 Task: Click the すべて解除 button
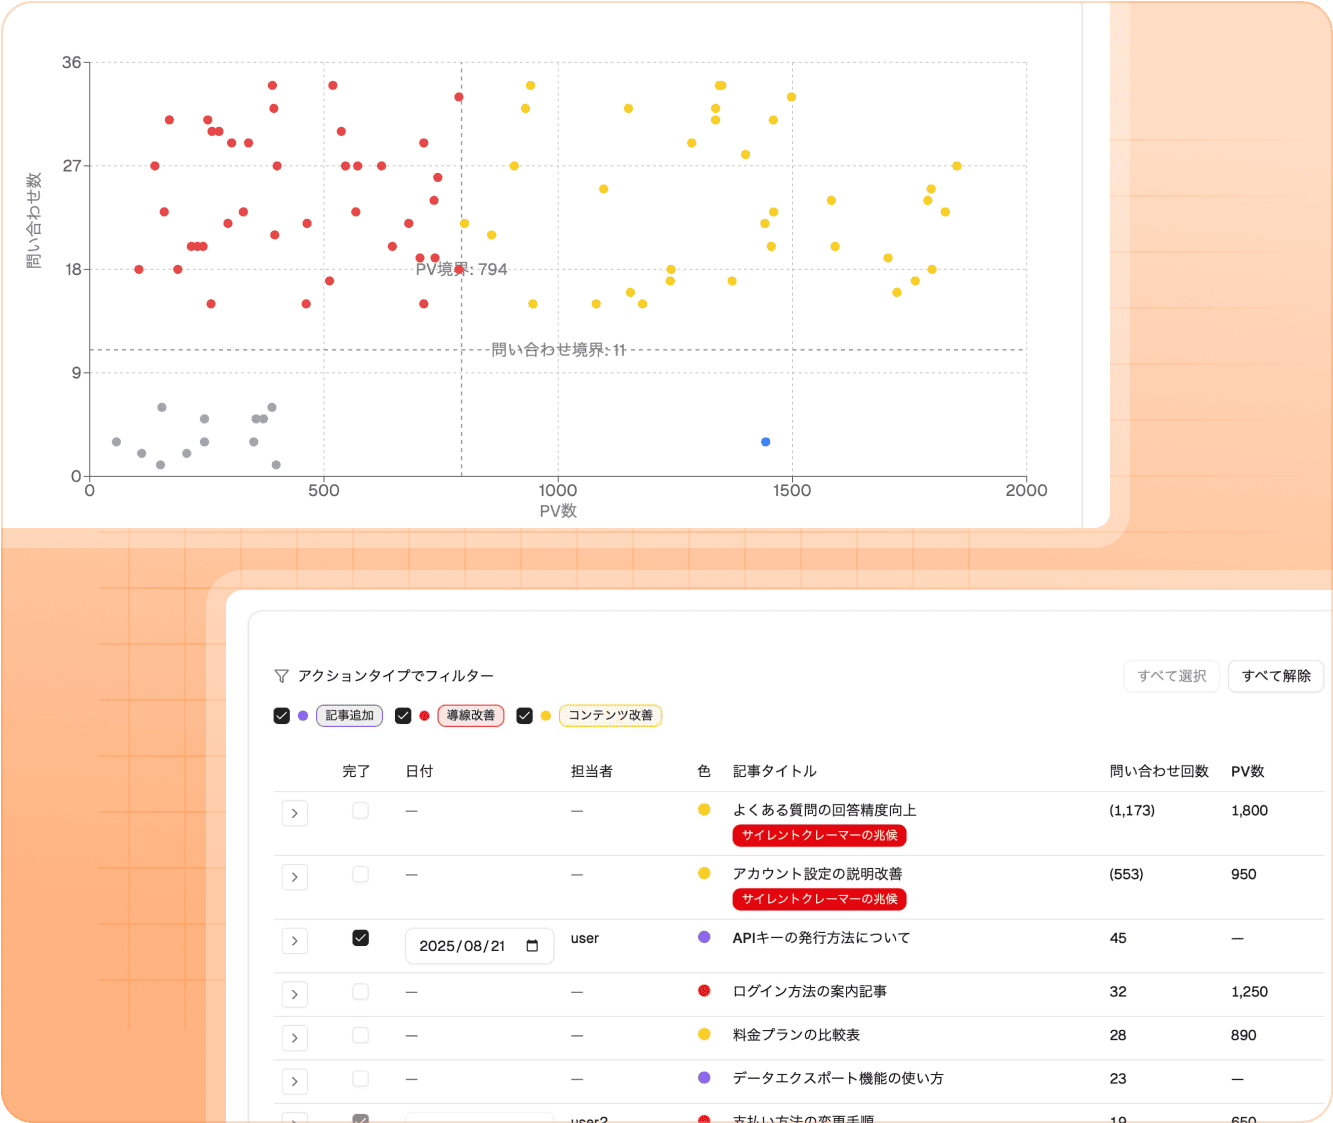1276,676
